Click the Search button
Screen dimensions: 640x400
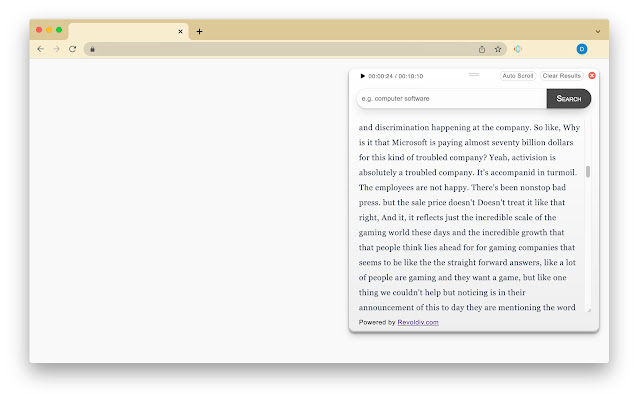click(569, 98)
